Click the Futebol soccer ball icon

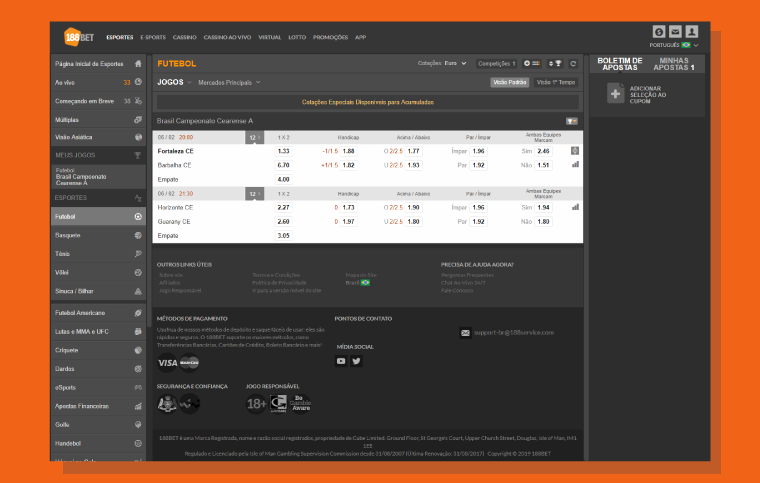click(138, 217)
